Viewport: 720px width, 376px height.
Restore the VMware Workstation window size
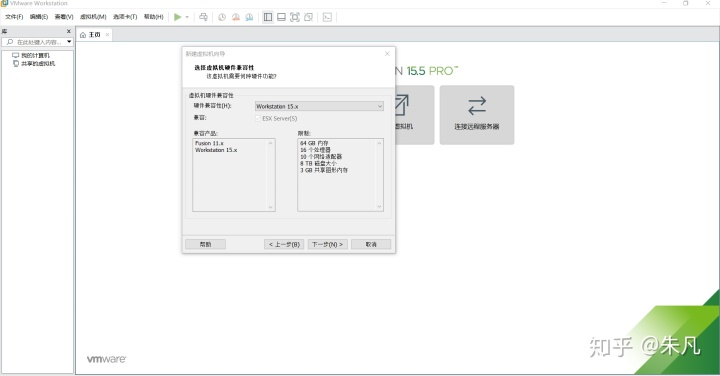pos(686,3)
